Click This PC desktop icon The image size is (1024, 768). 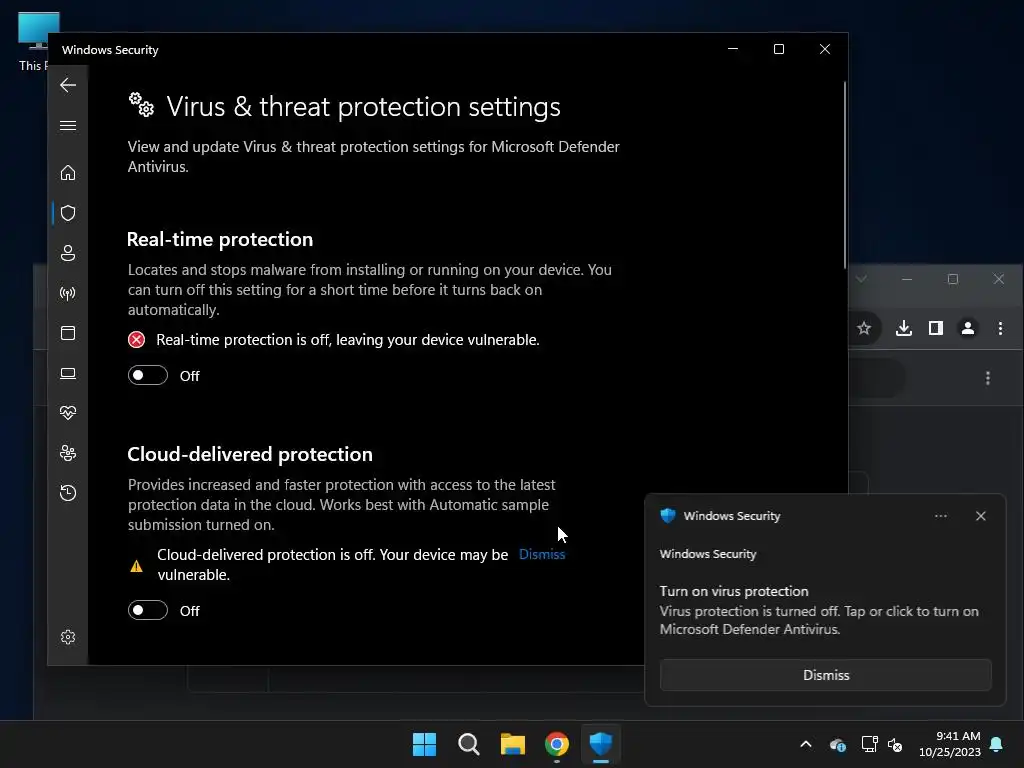[34, 41]
